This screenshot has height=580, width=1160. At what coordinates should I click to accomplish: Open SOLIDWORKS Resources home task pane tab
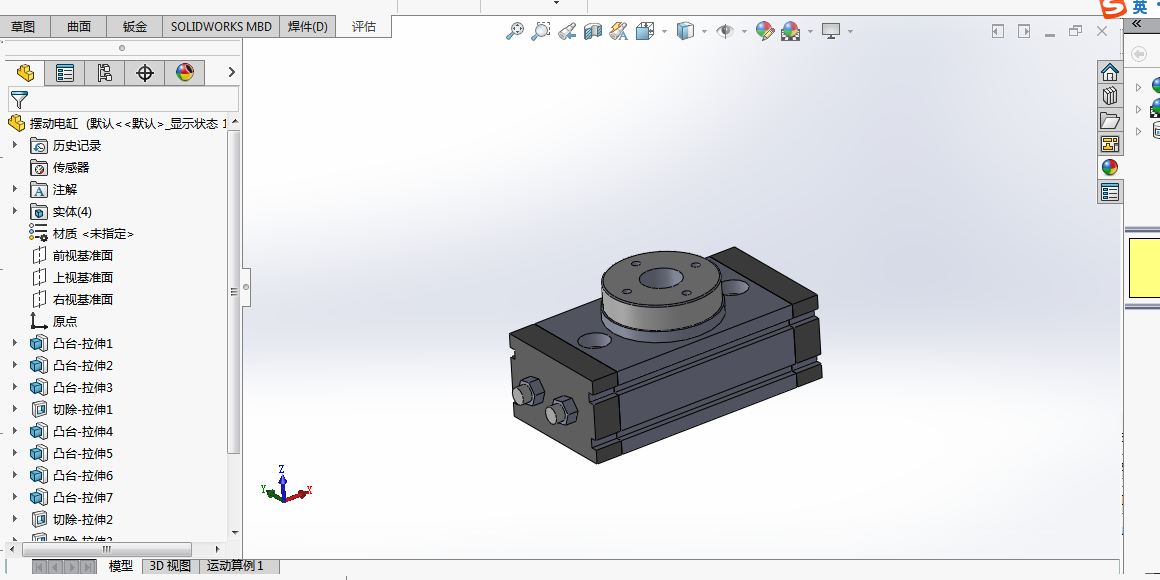[1110, 72]
